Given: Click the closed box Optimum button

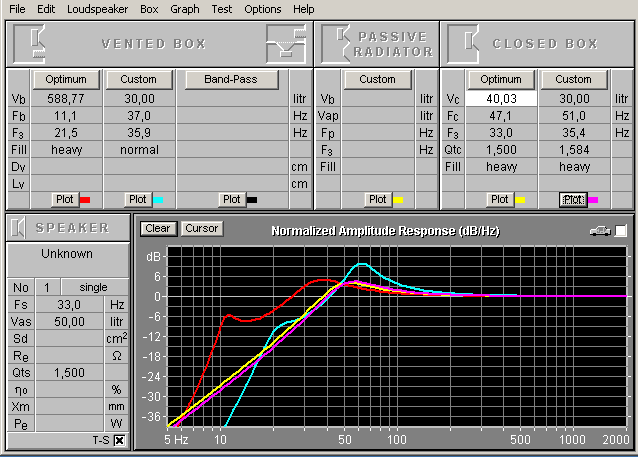Looking at the screenshot, I should click(x=501, y=79).
